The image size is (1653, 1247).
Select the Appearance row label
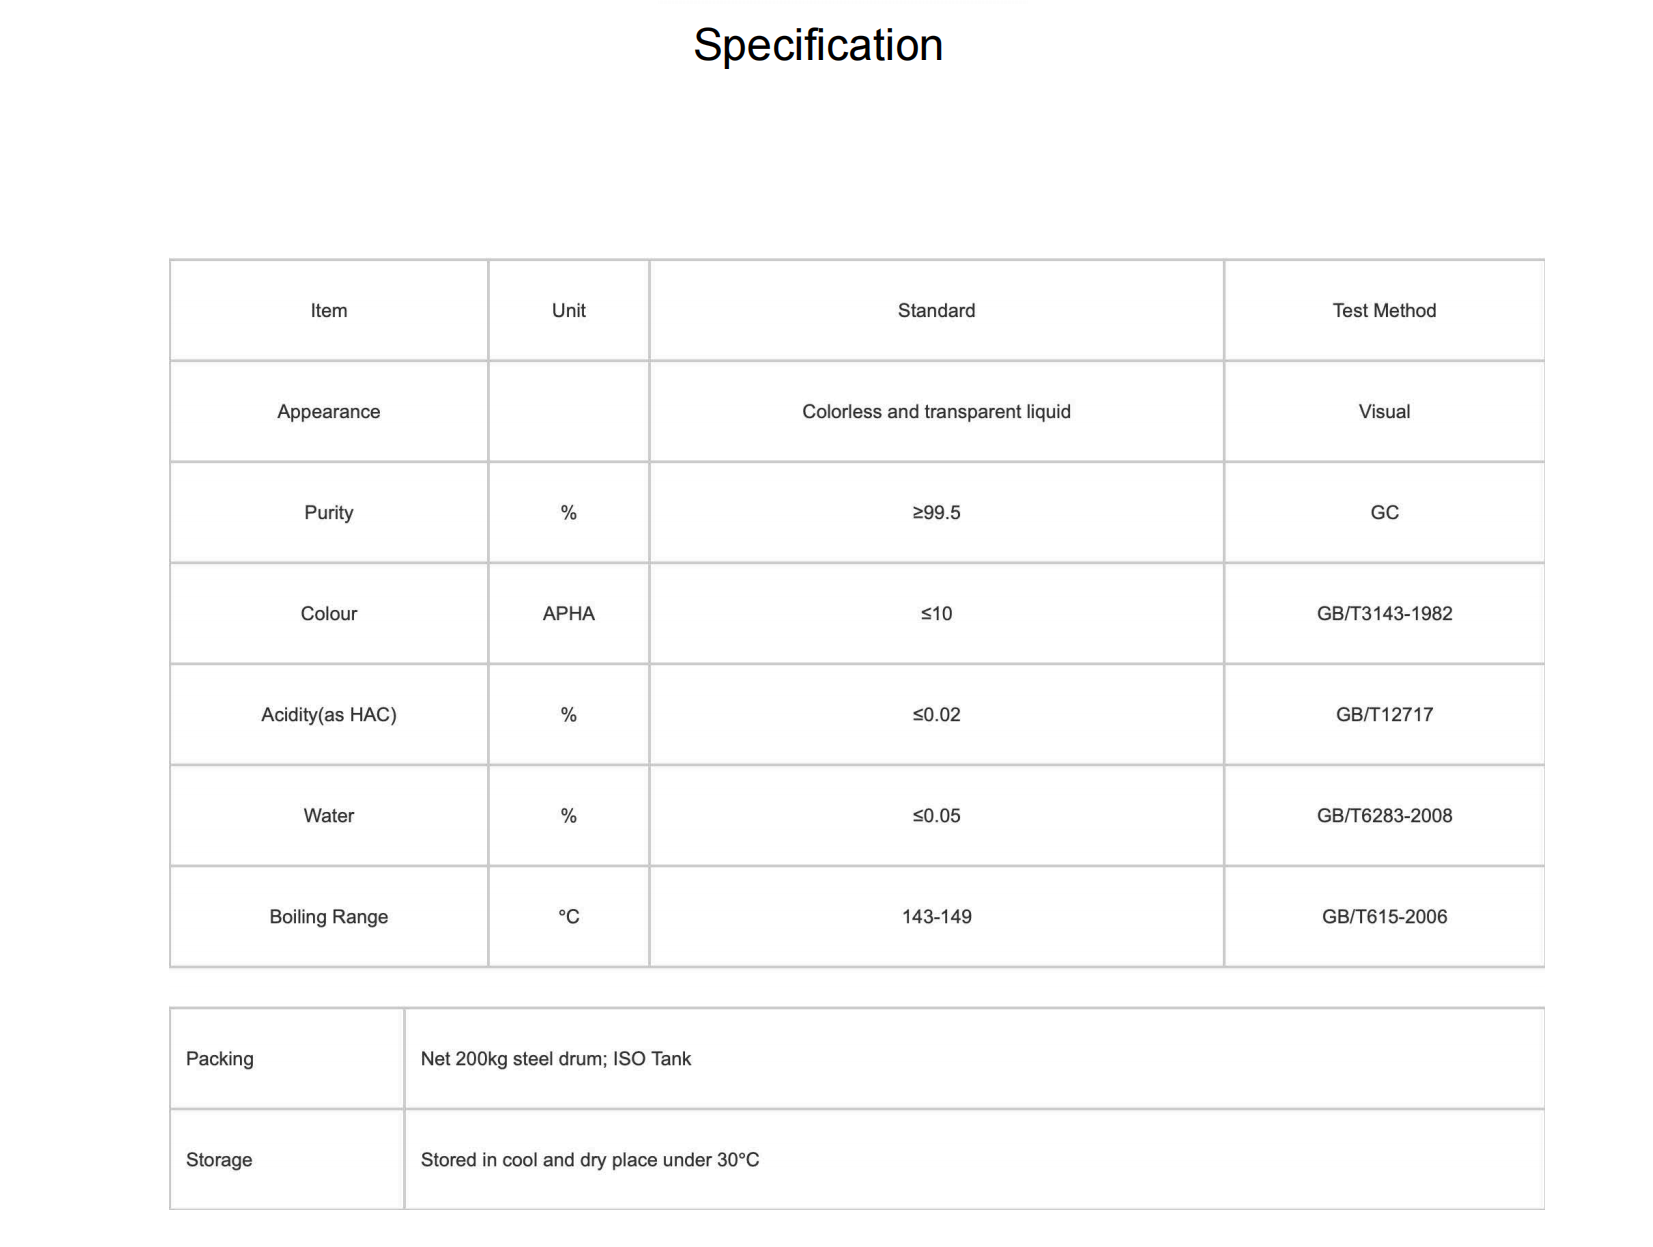click(329, 412)
